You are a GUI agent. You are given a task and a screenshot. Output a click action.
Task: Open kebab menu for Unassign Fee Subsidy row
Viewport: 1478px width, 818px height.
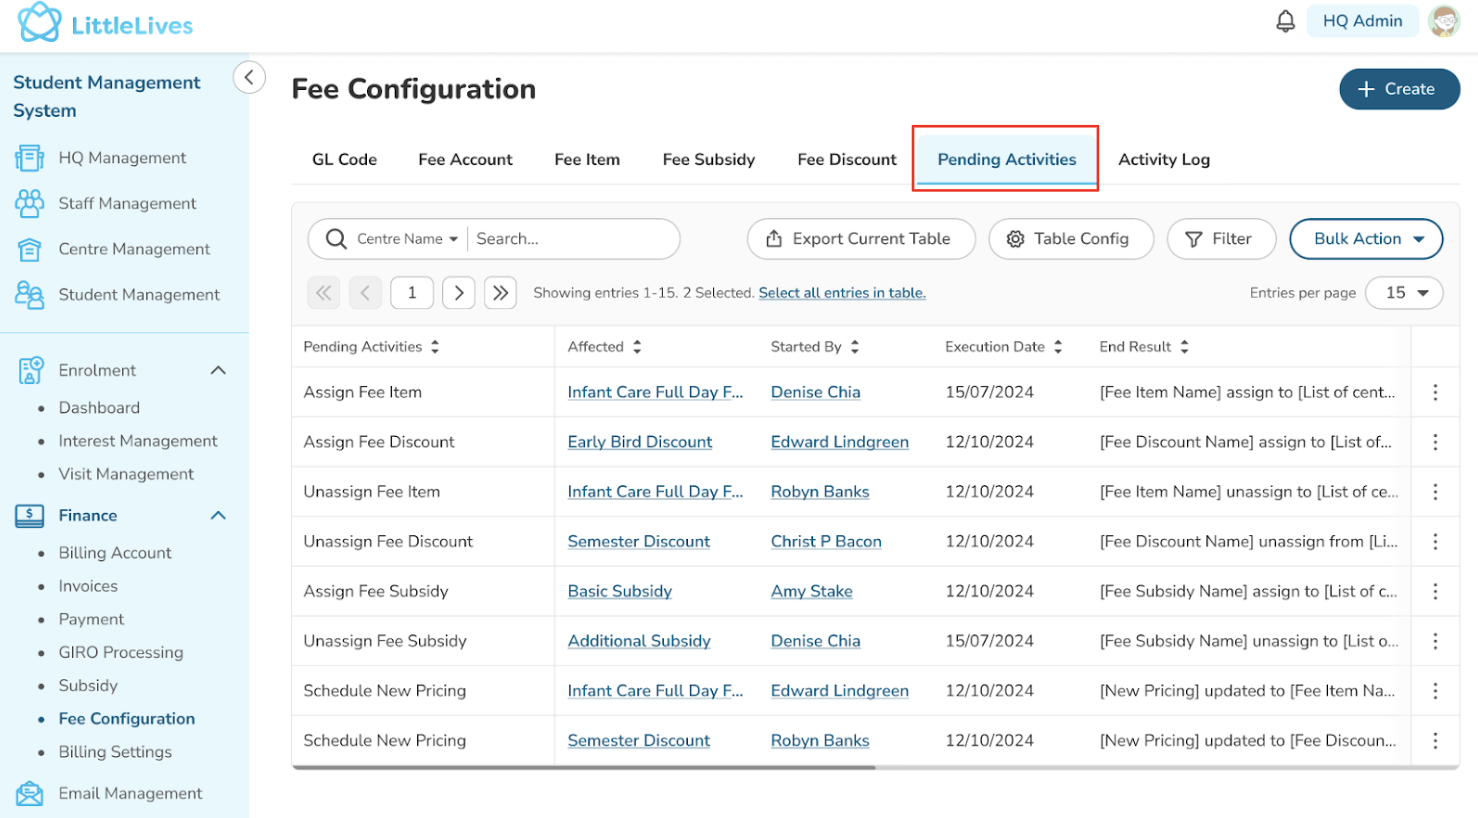point(1434,641)
